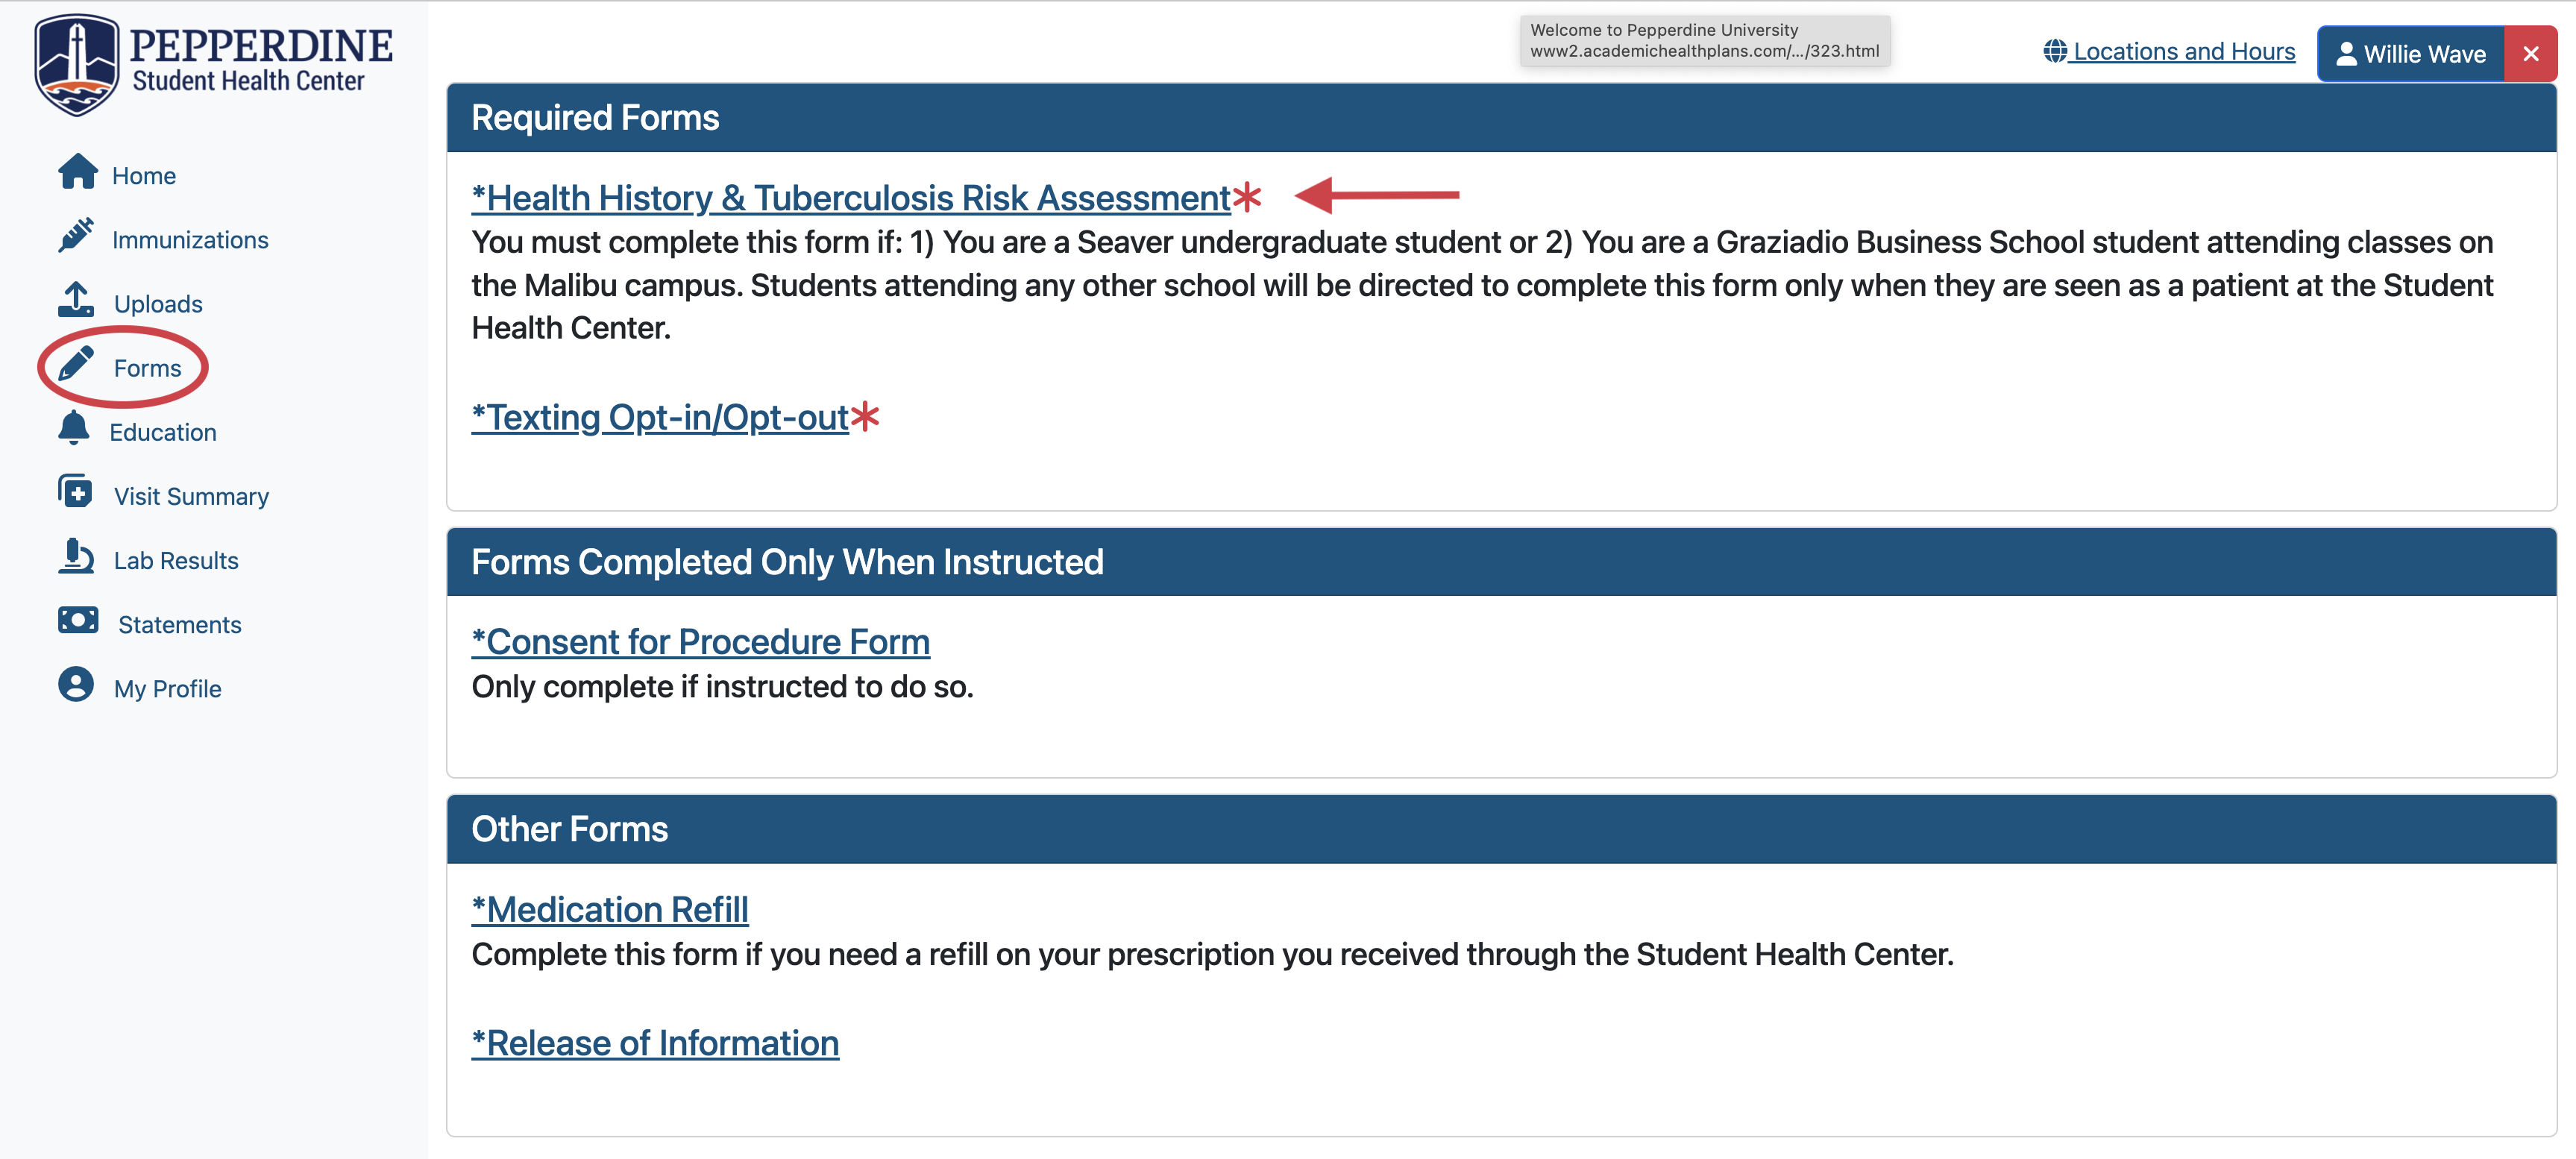Screen dimensions: 2576x1159
Task: Click the Immunizations syringe icon
Action: click(76, 236)
